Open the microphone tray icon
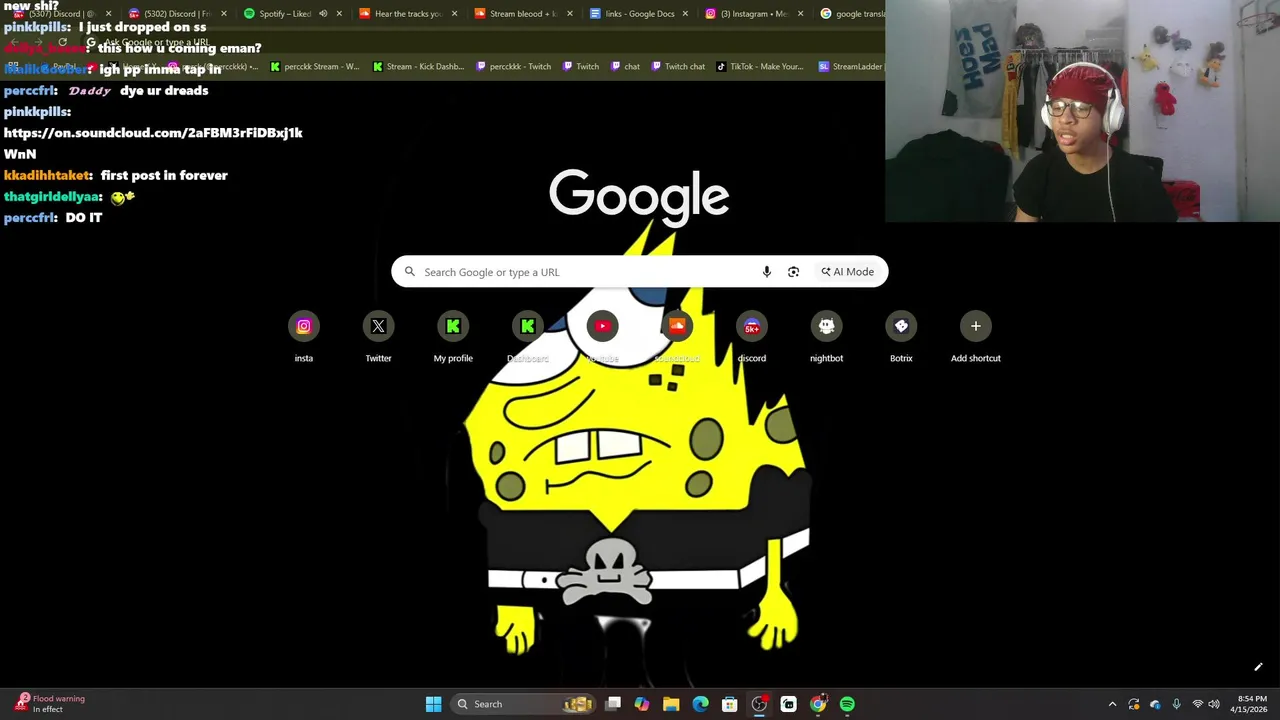Screen dimensions: 1280x720 tap(1176, 704)
